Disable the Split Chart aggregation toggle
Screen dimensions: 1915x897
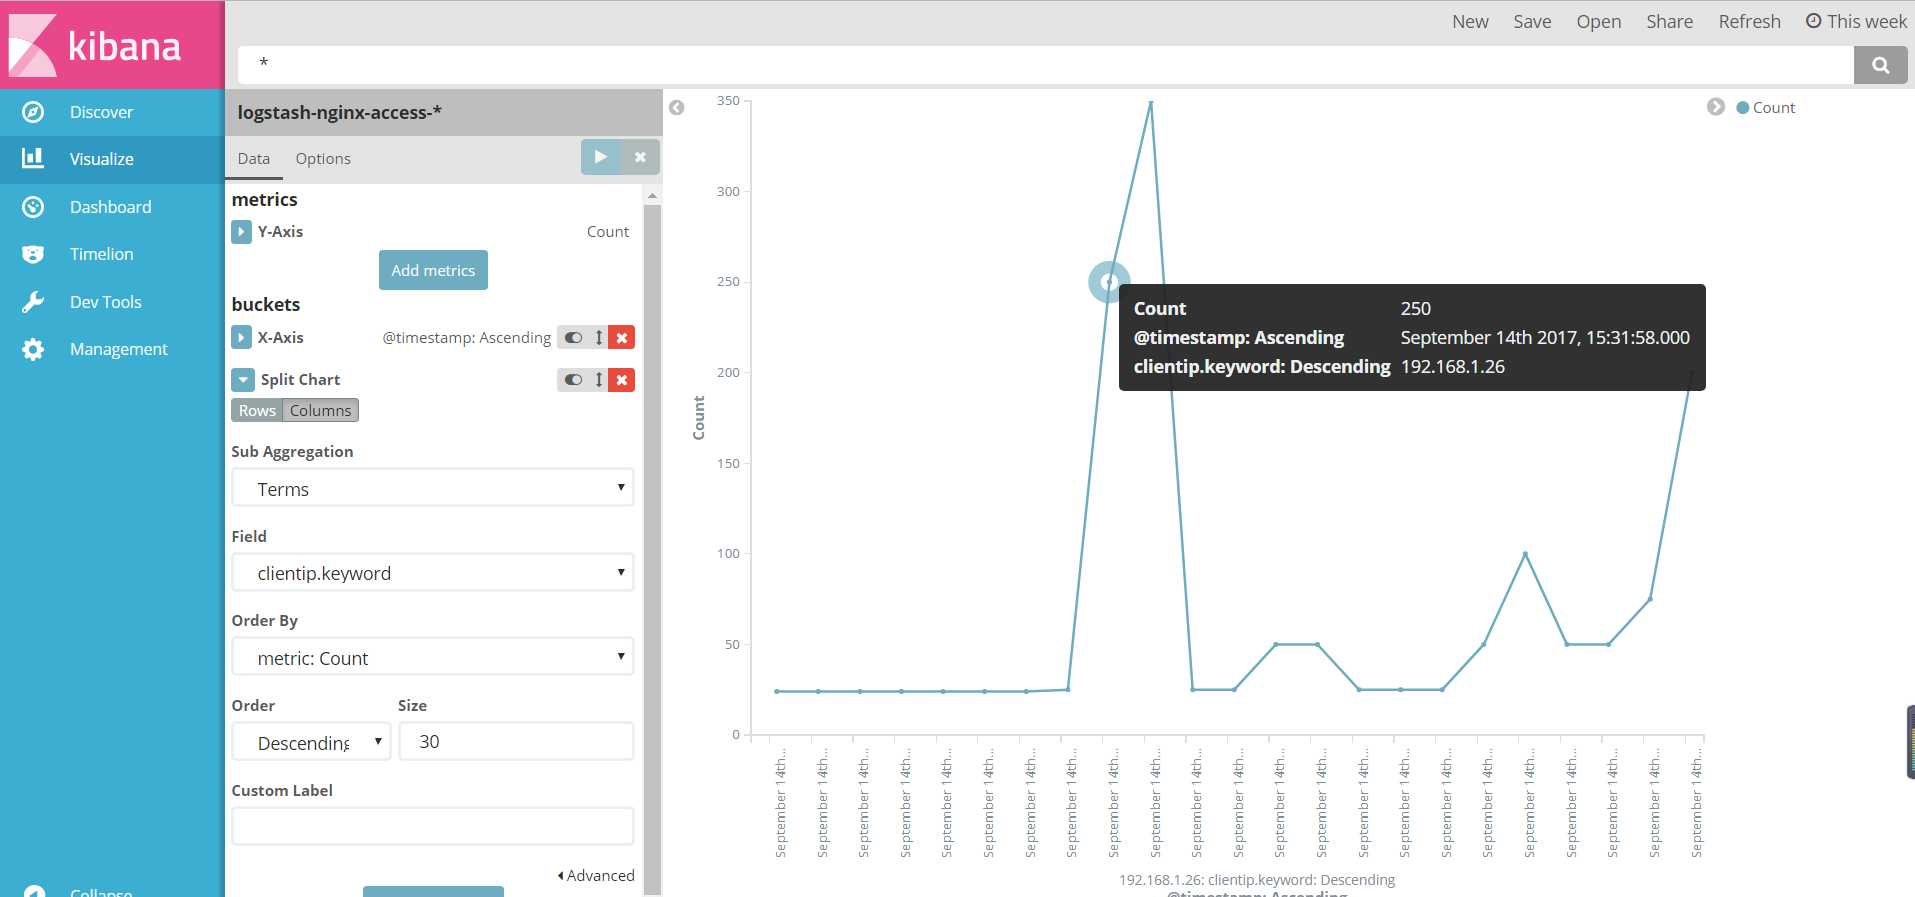(x=573, y=380)
